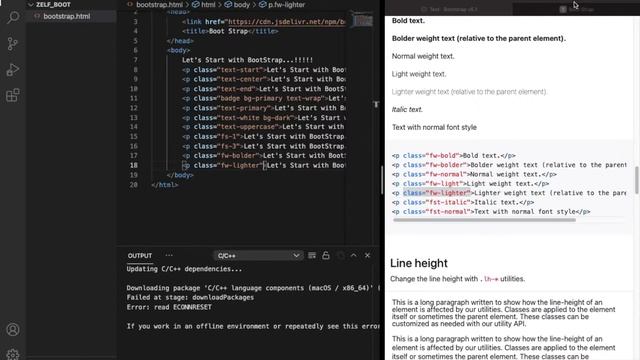Open the panel more-actions ellipsis menu
This screenshot has width=640, height=360.
pyautogui.click(x=169, y=256)
